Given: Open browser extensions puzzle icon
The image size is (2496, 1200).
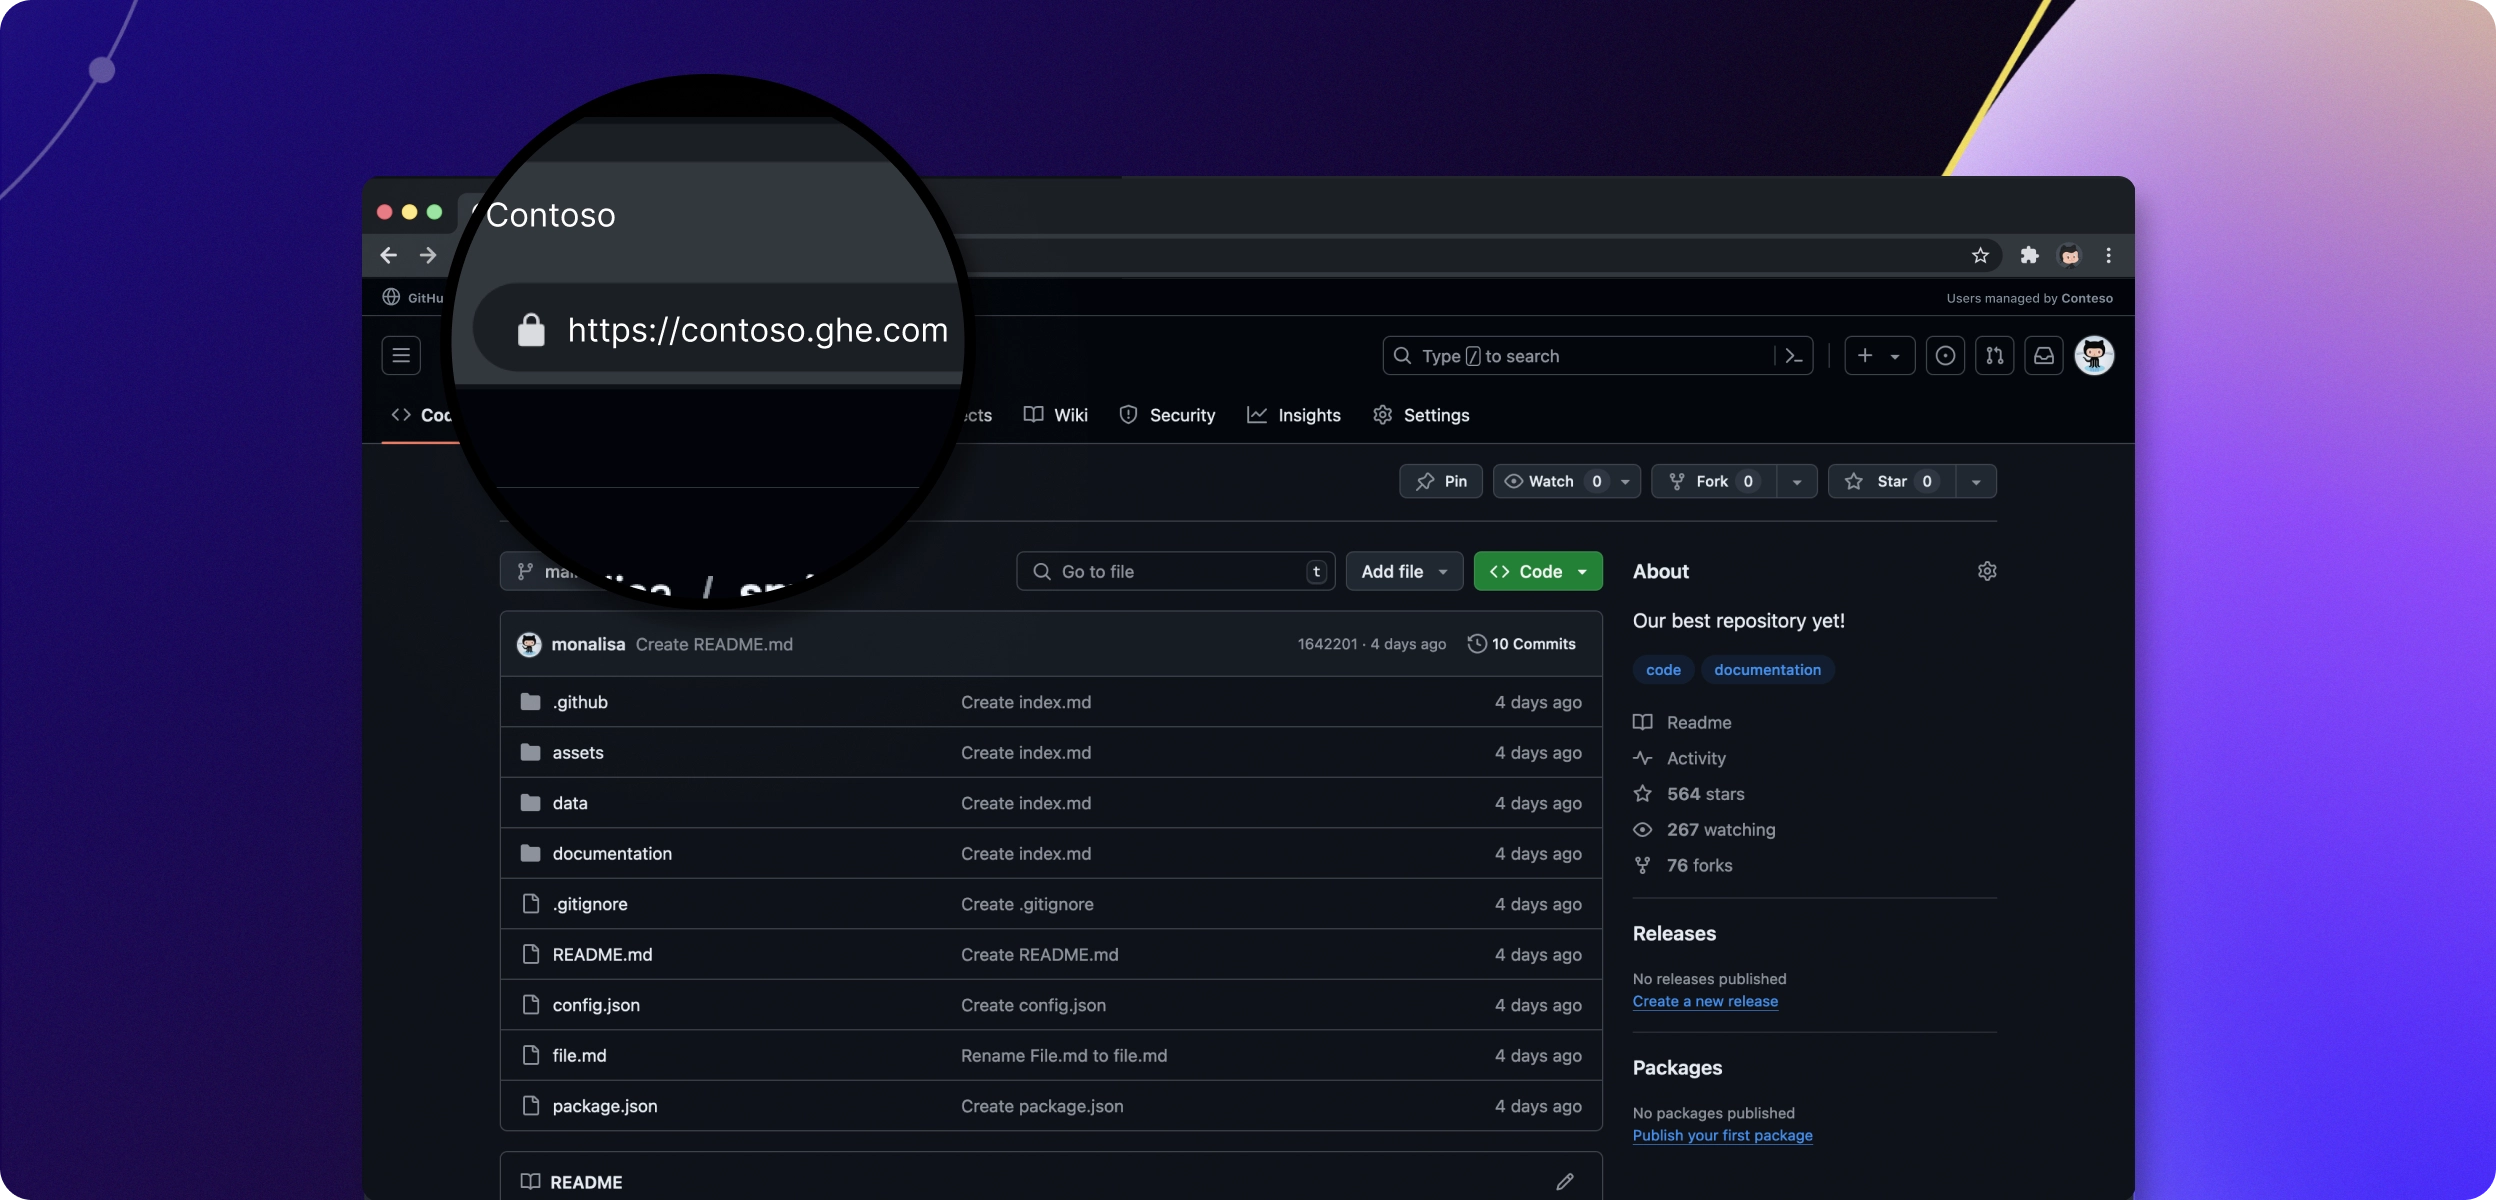Looking at the screenshot, I should click(x=2029, y=256).
